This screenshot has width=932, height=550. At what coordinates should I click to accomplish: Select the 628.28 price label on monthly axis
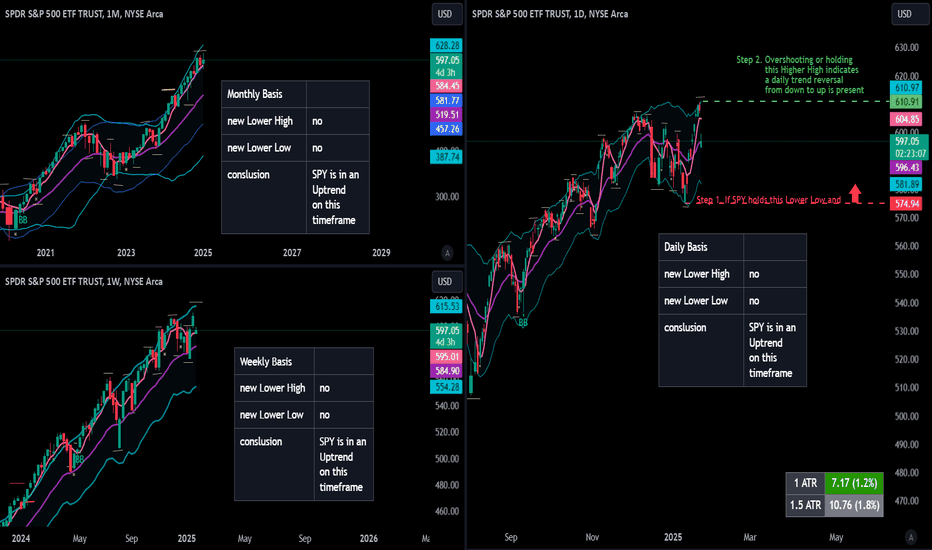point(446,45)
